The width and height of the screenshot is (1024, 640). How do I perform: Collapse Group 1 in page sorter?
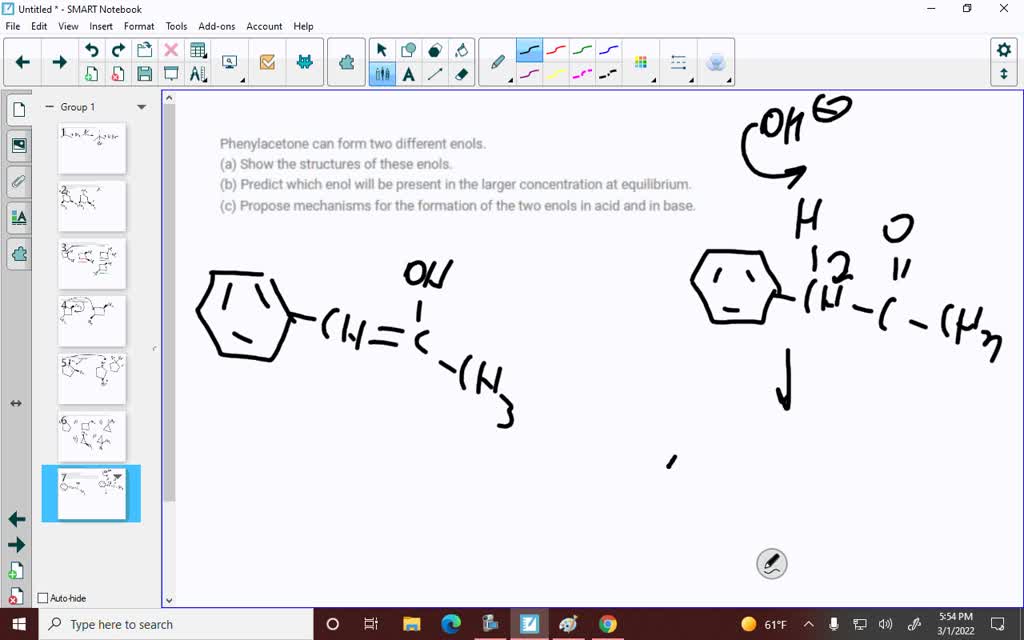pos(49,107)
